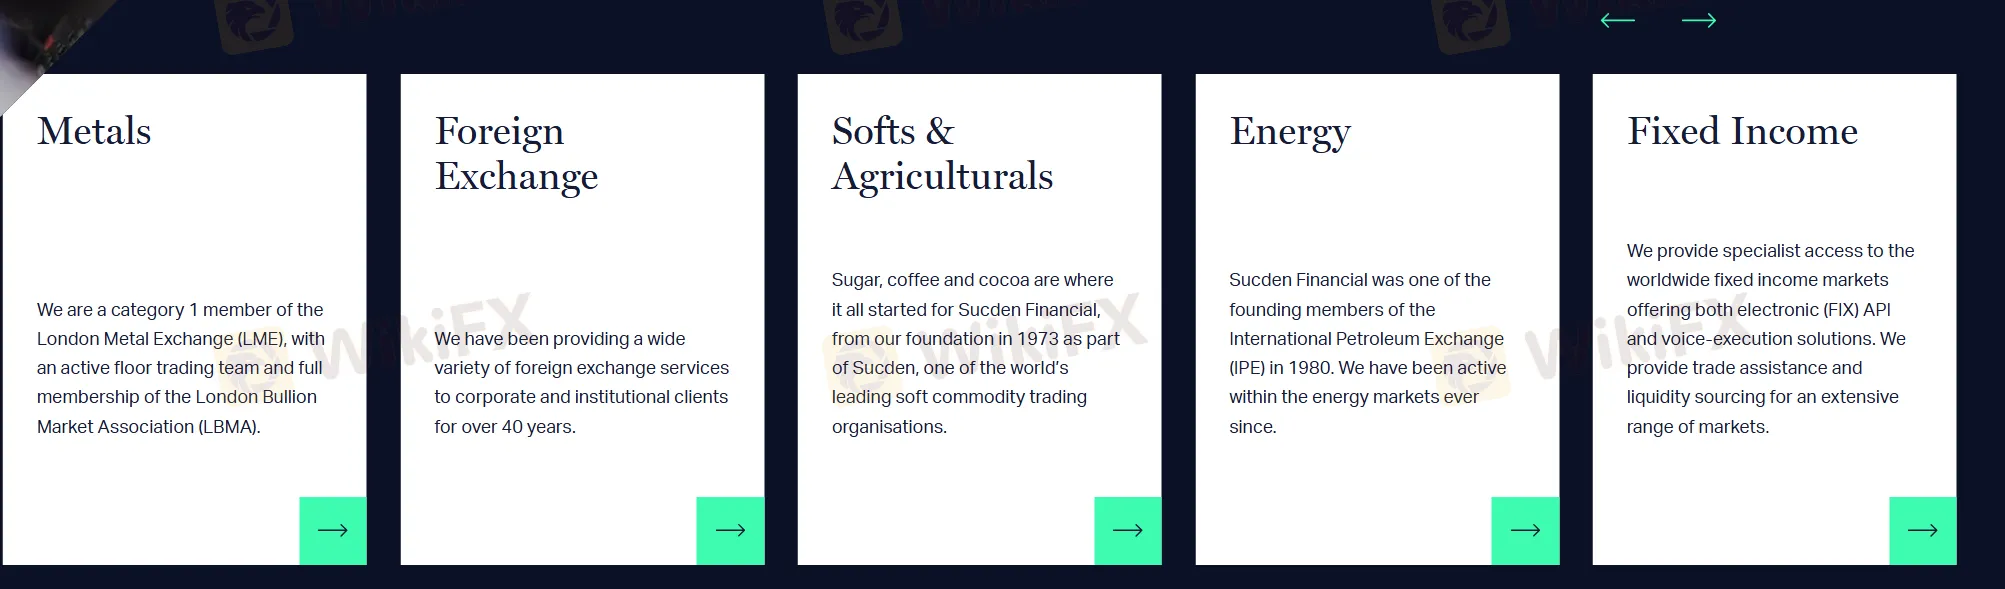The image size is (2005, 589).
Task: Click the Softs & Agriculturals title
Action: 942,153
